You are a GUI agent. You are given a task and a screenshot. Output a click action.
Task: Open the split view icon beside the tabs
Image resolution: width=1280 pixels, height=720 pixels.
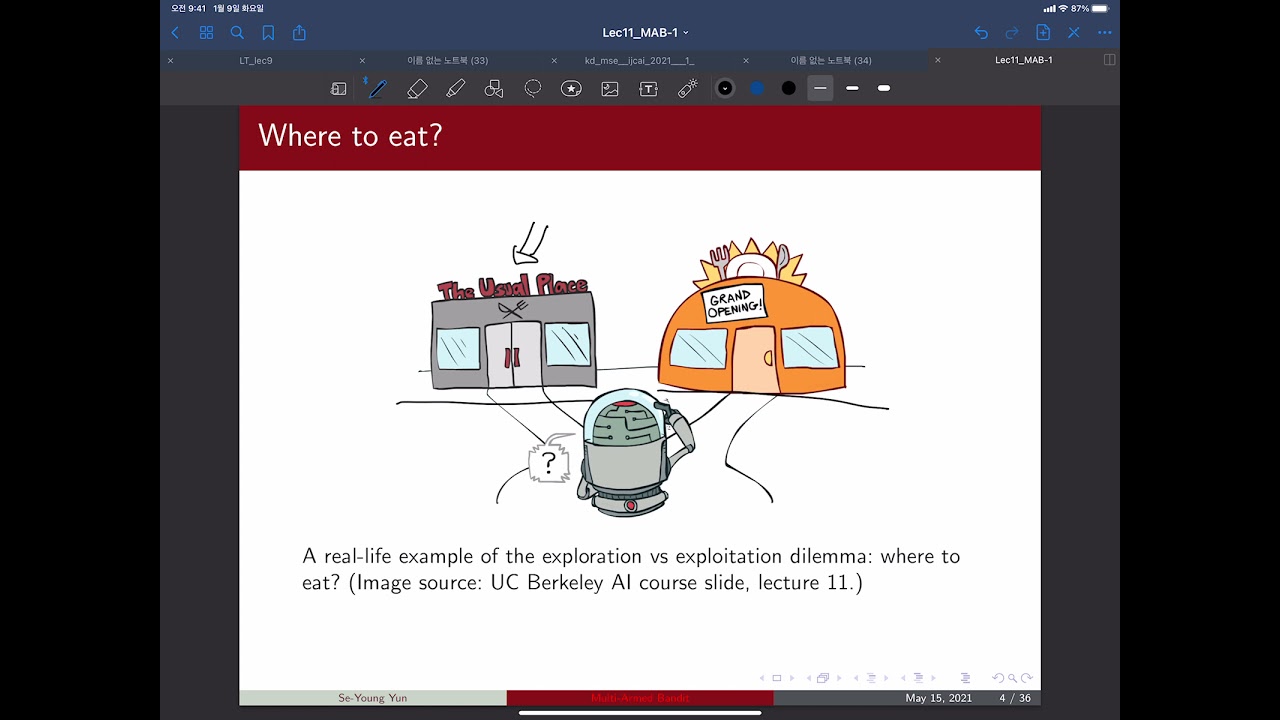click(1109, 60)
